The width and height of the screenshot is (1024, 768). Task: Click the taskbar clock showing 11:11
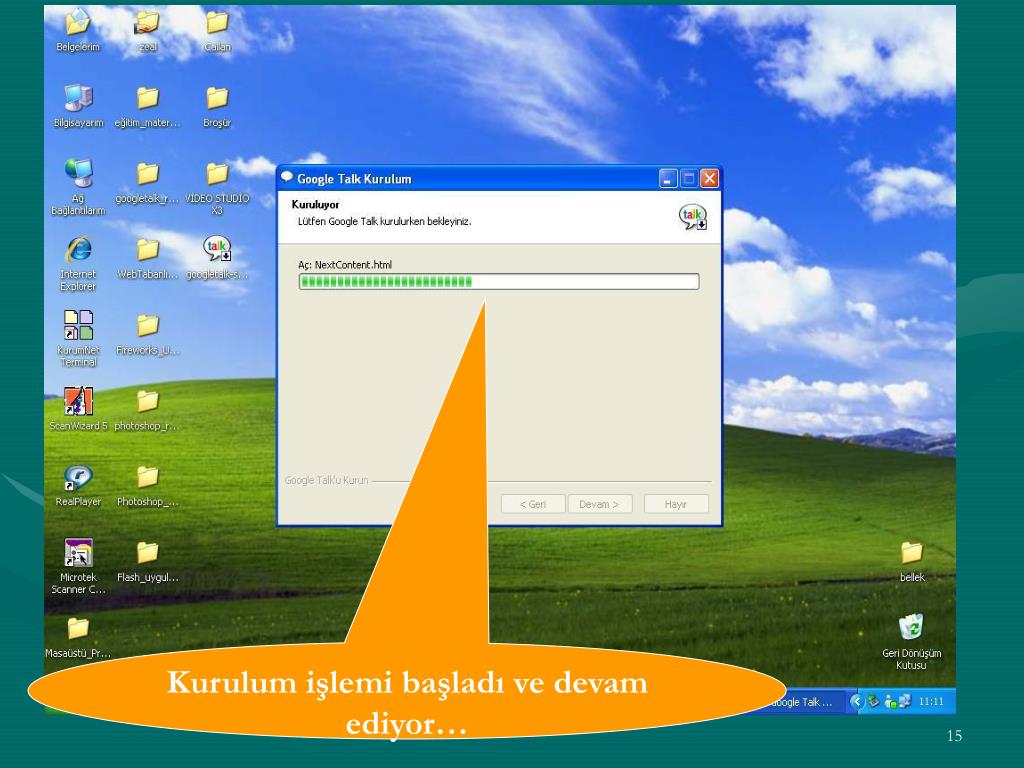pos(931,702)
